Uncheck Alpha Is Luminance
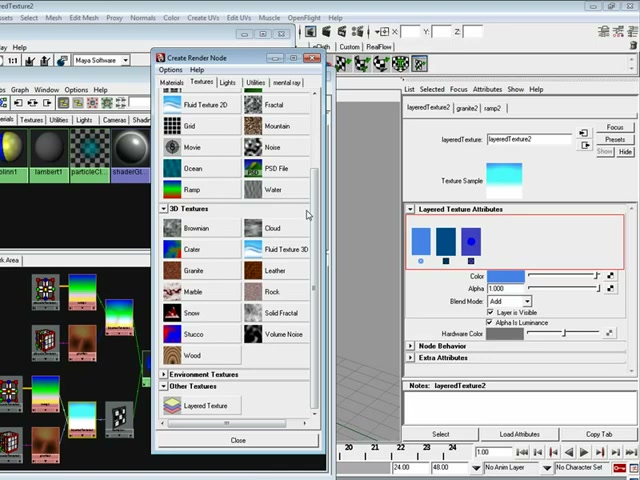This screenshot has height=480, width=640. (x=489, y=322)
